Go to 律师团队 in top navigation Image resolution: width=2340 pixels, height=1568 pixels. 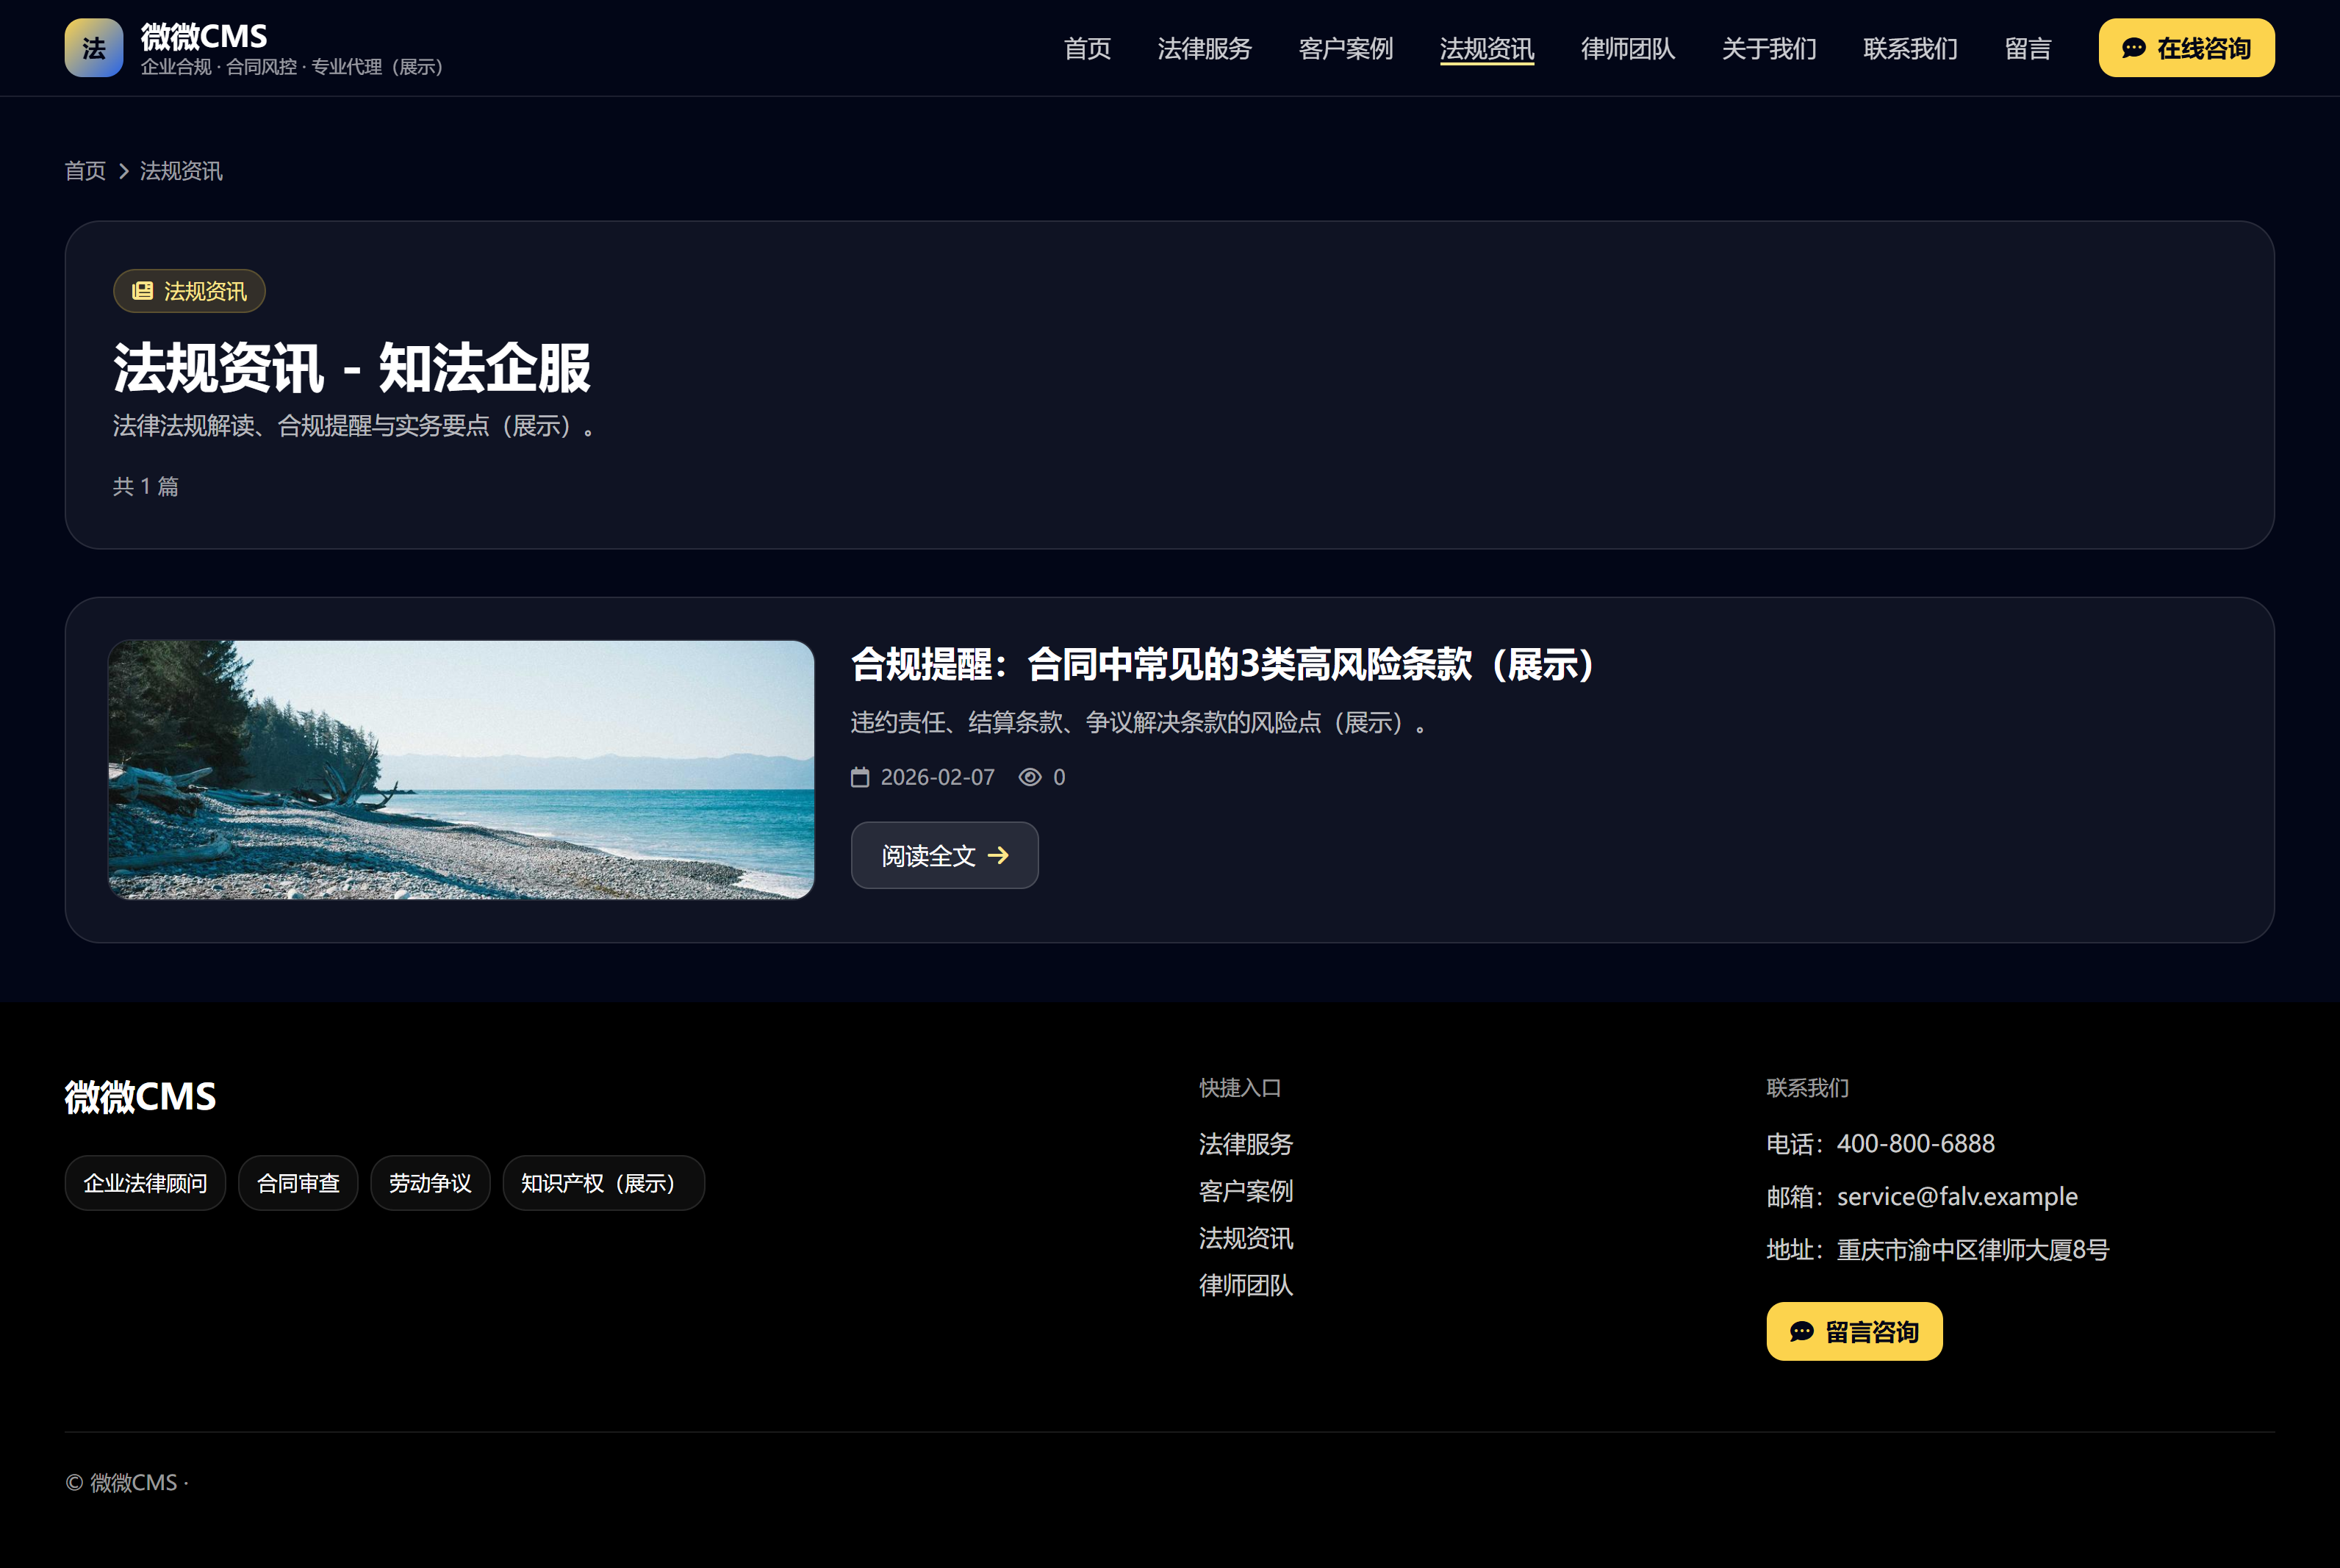[1627, 48]
